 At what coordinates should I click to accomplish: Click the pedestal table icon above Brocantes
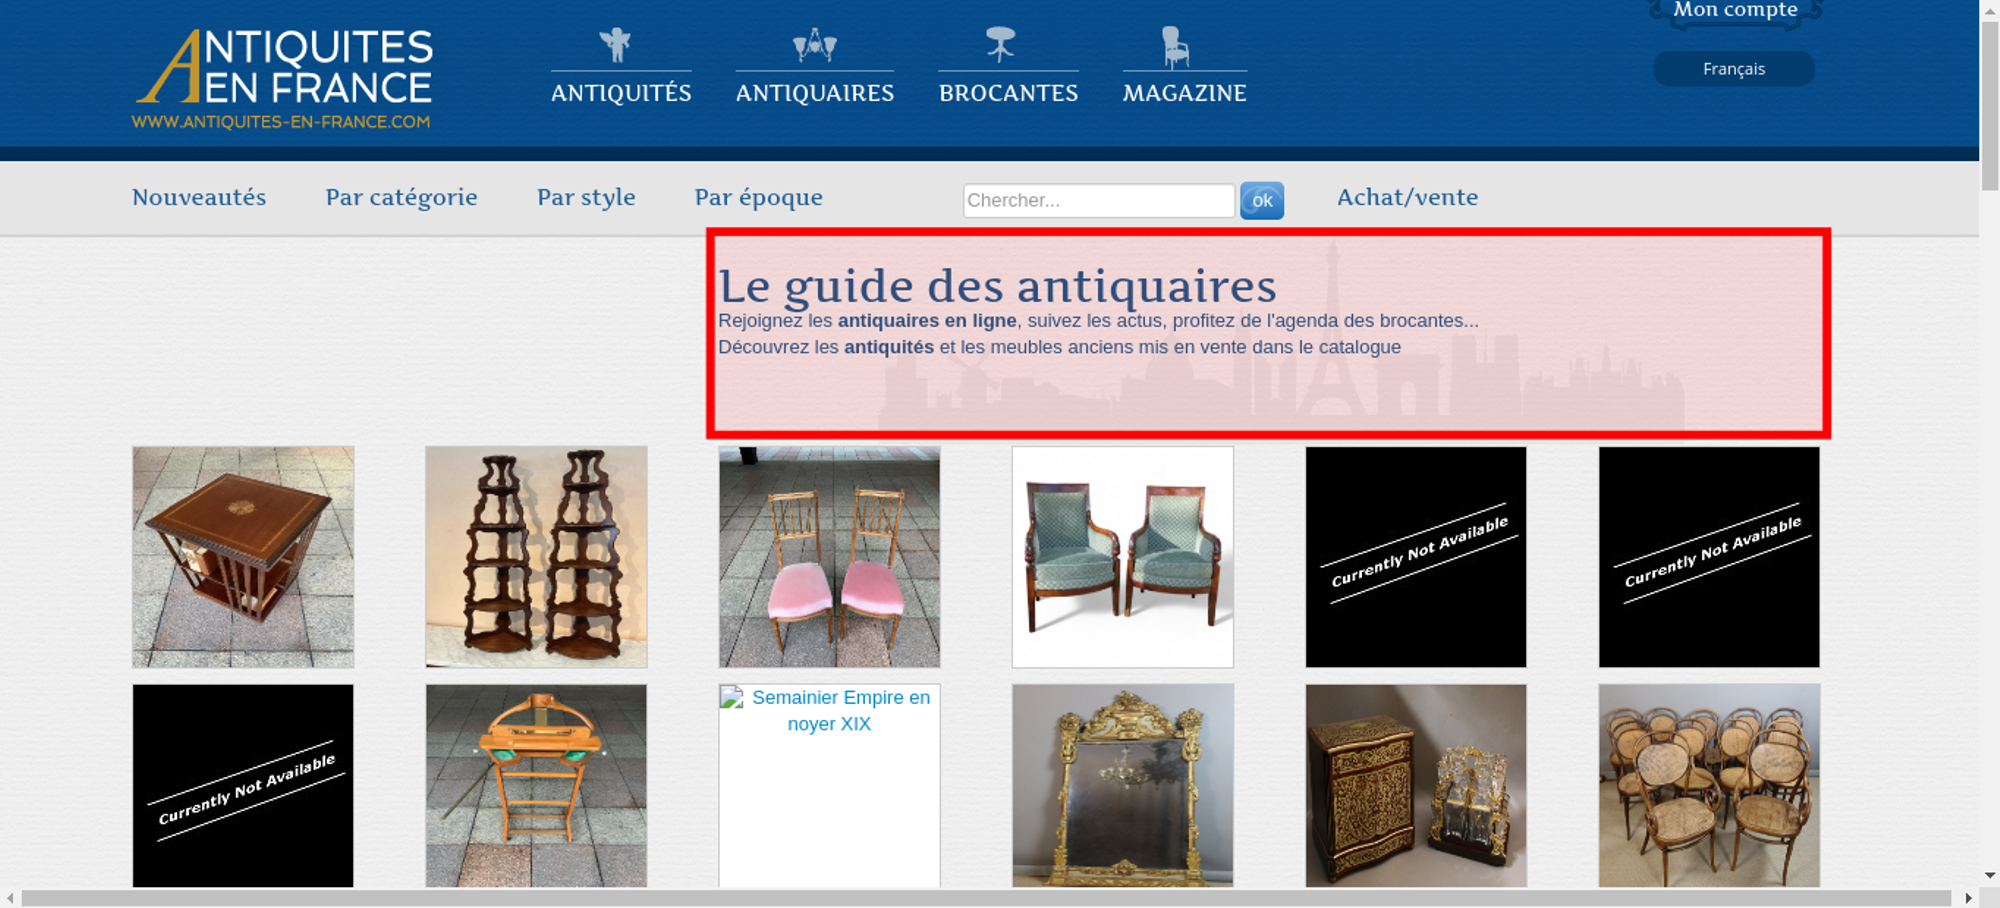coord(1000,45)
